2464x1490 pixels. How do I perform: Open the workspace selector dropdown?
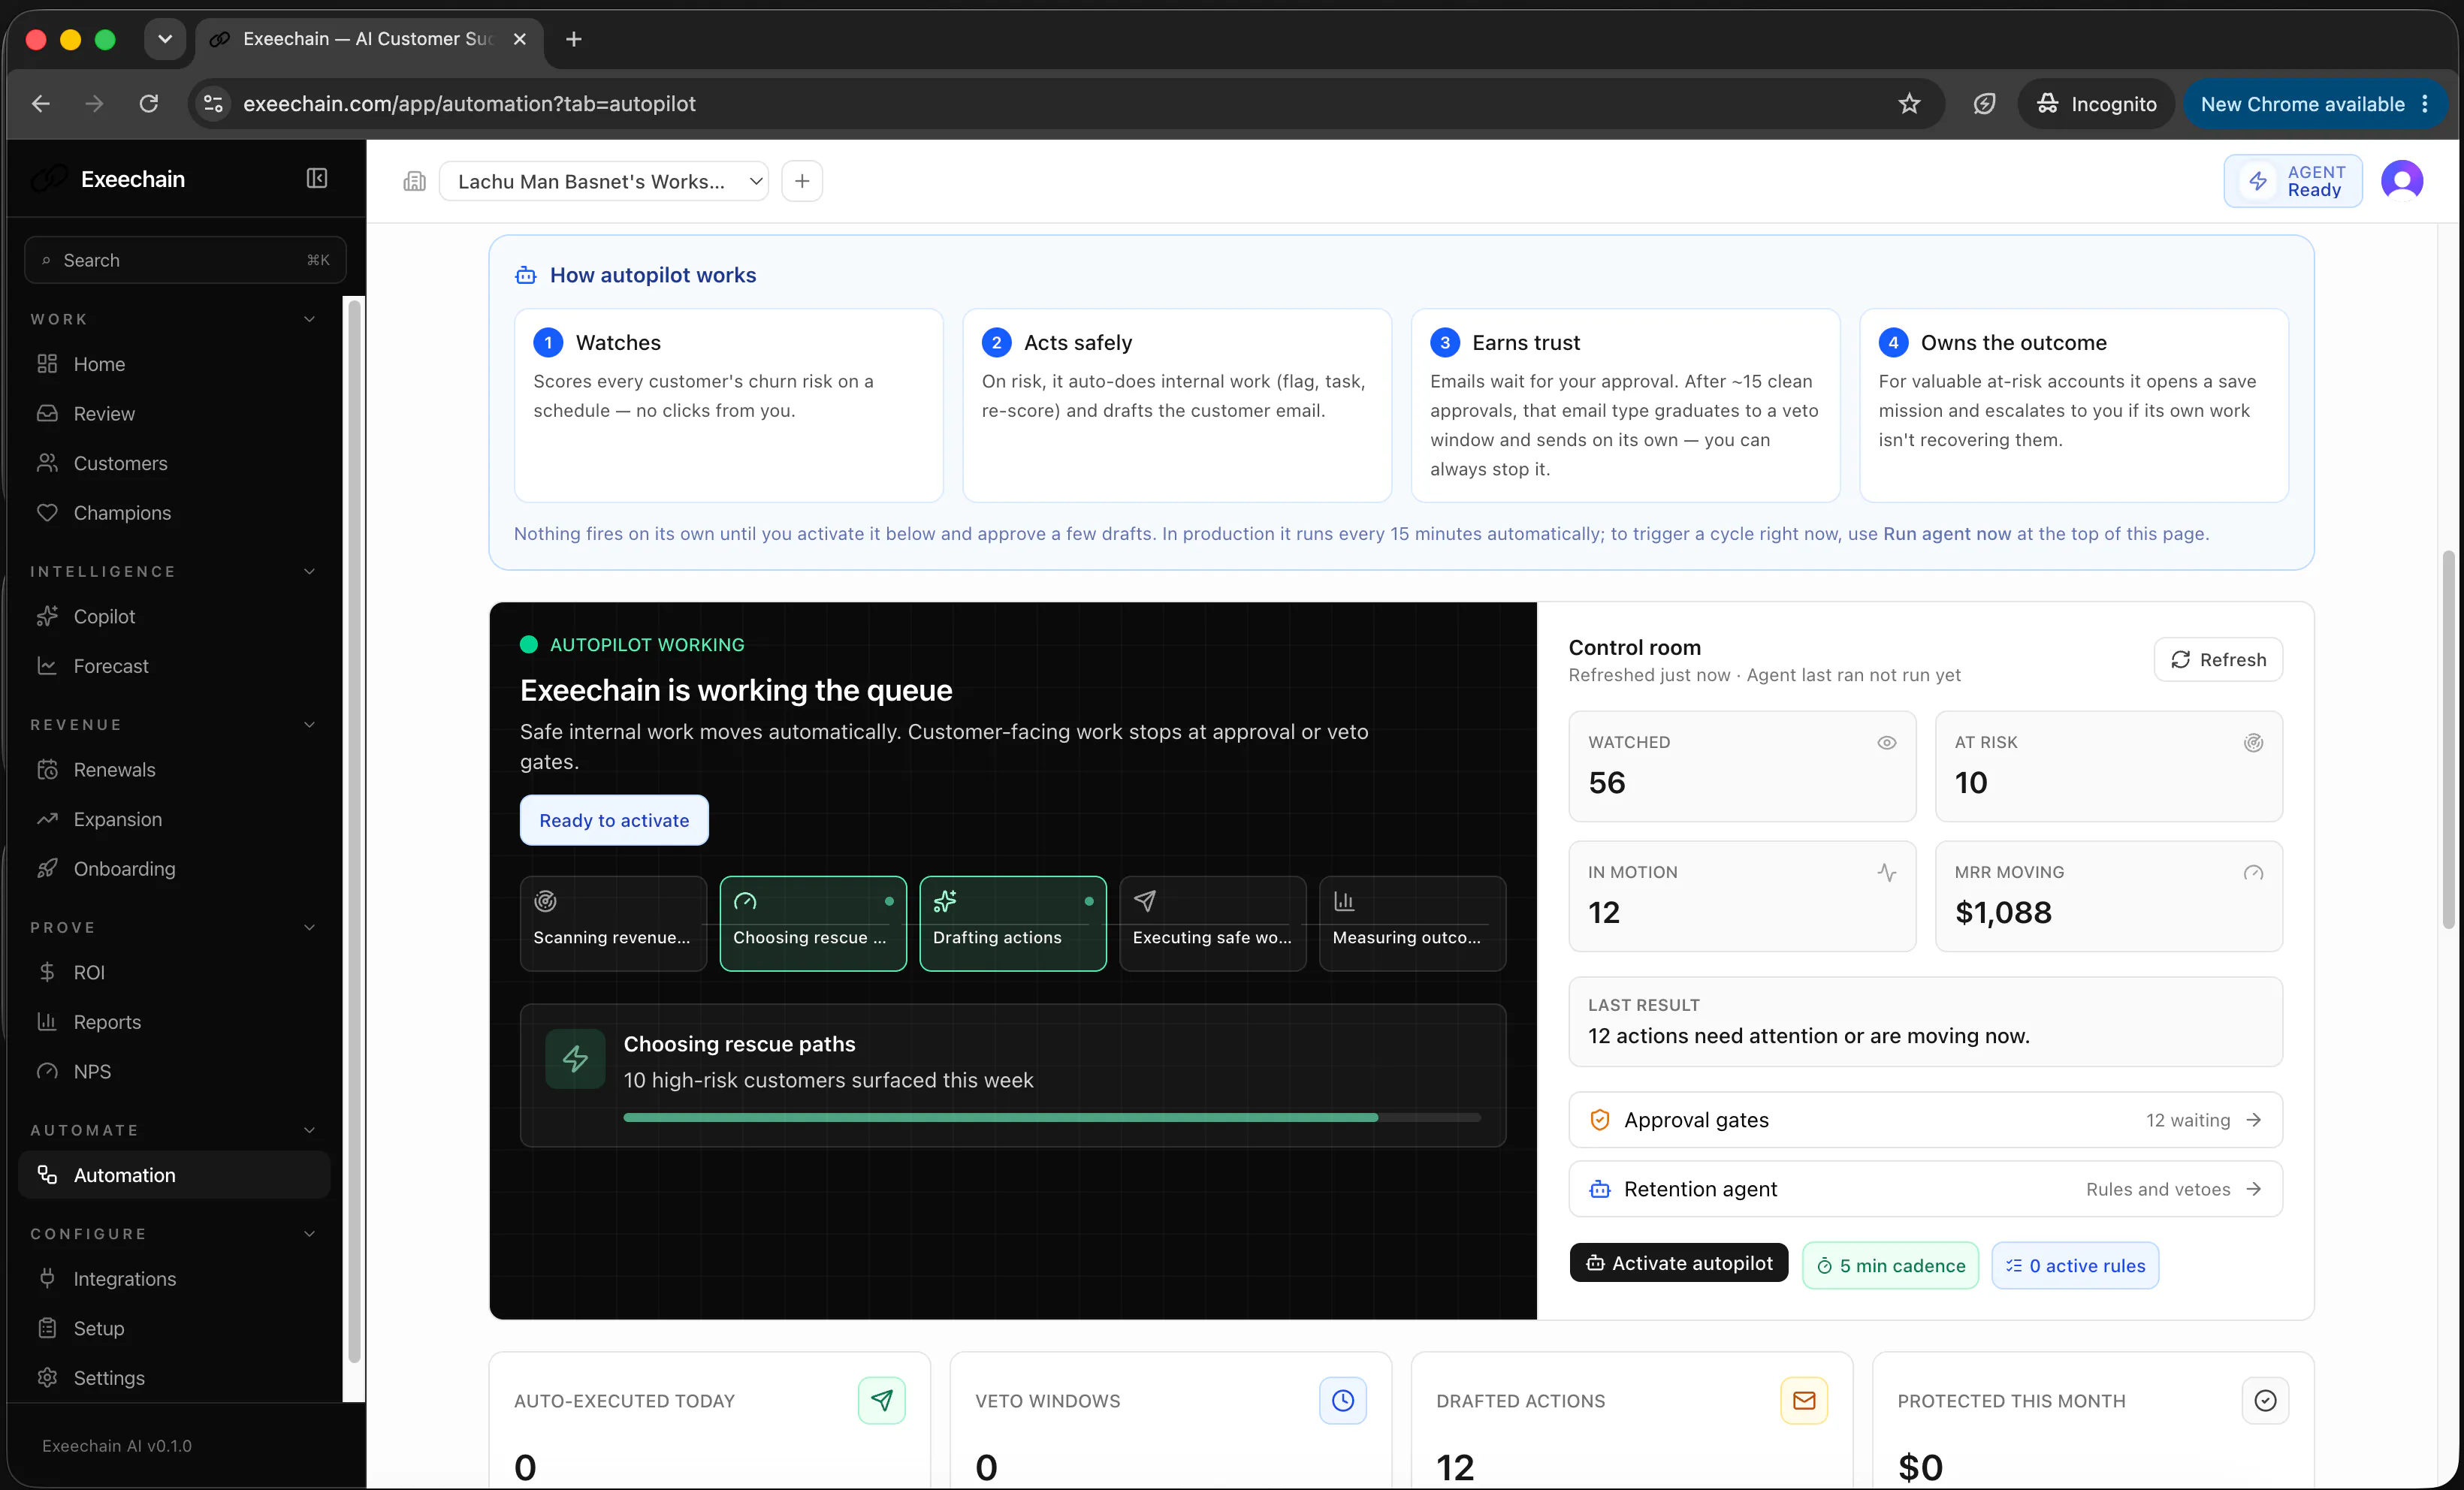[603, 181]
